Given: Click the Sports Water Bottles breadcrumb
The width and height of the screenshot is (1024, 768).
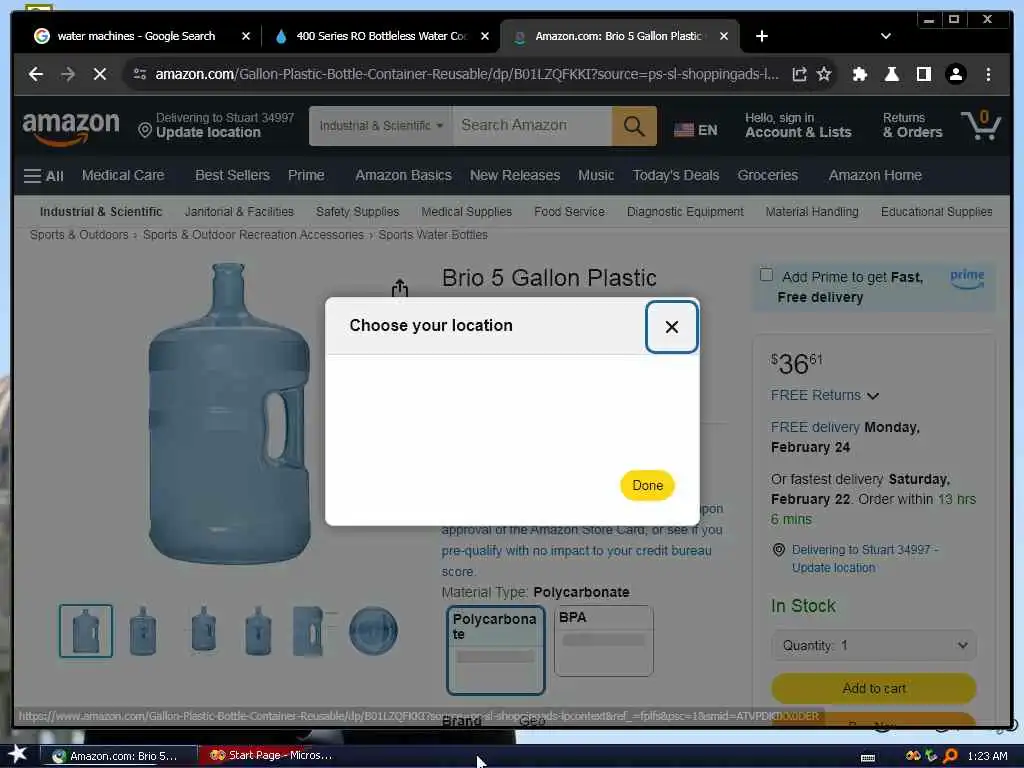Looking at the screenshot, I should click(433, 234).
